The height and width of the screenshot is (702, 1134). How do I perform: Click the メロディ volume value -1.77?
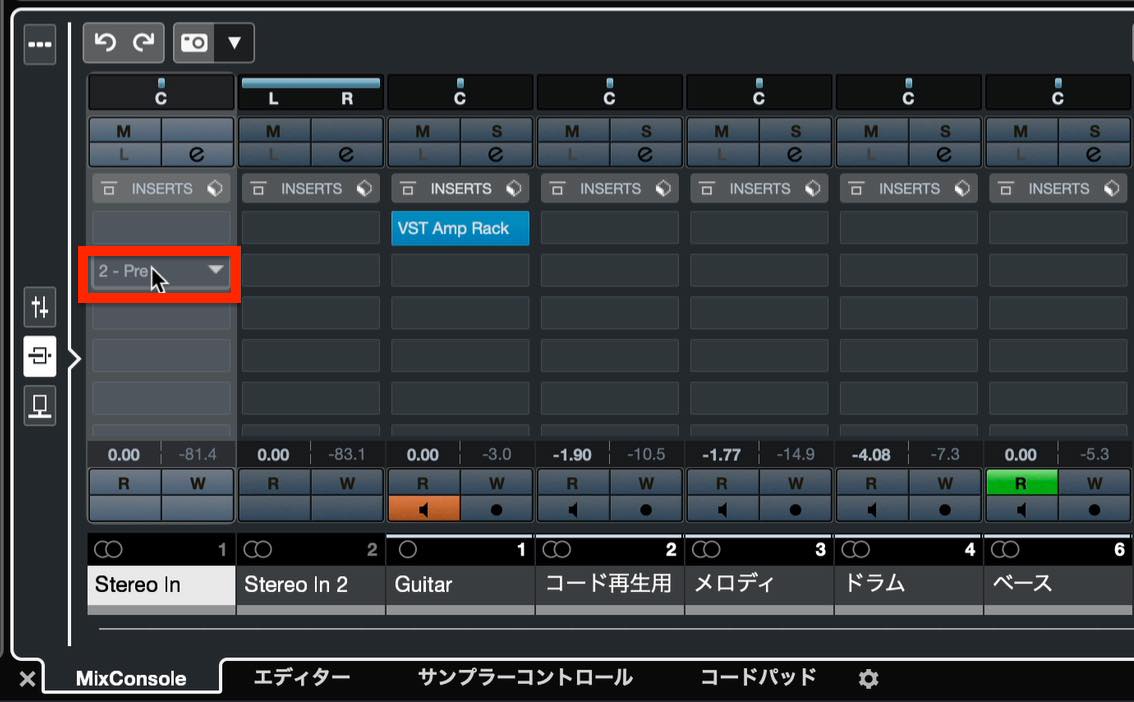tap(721, 455)
